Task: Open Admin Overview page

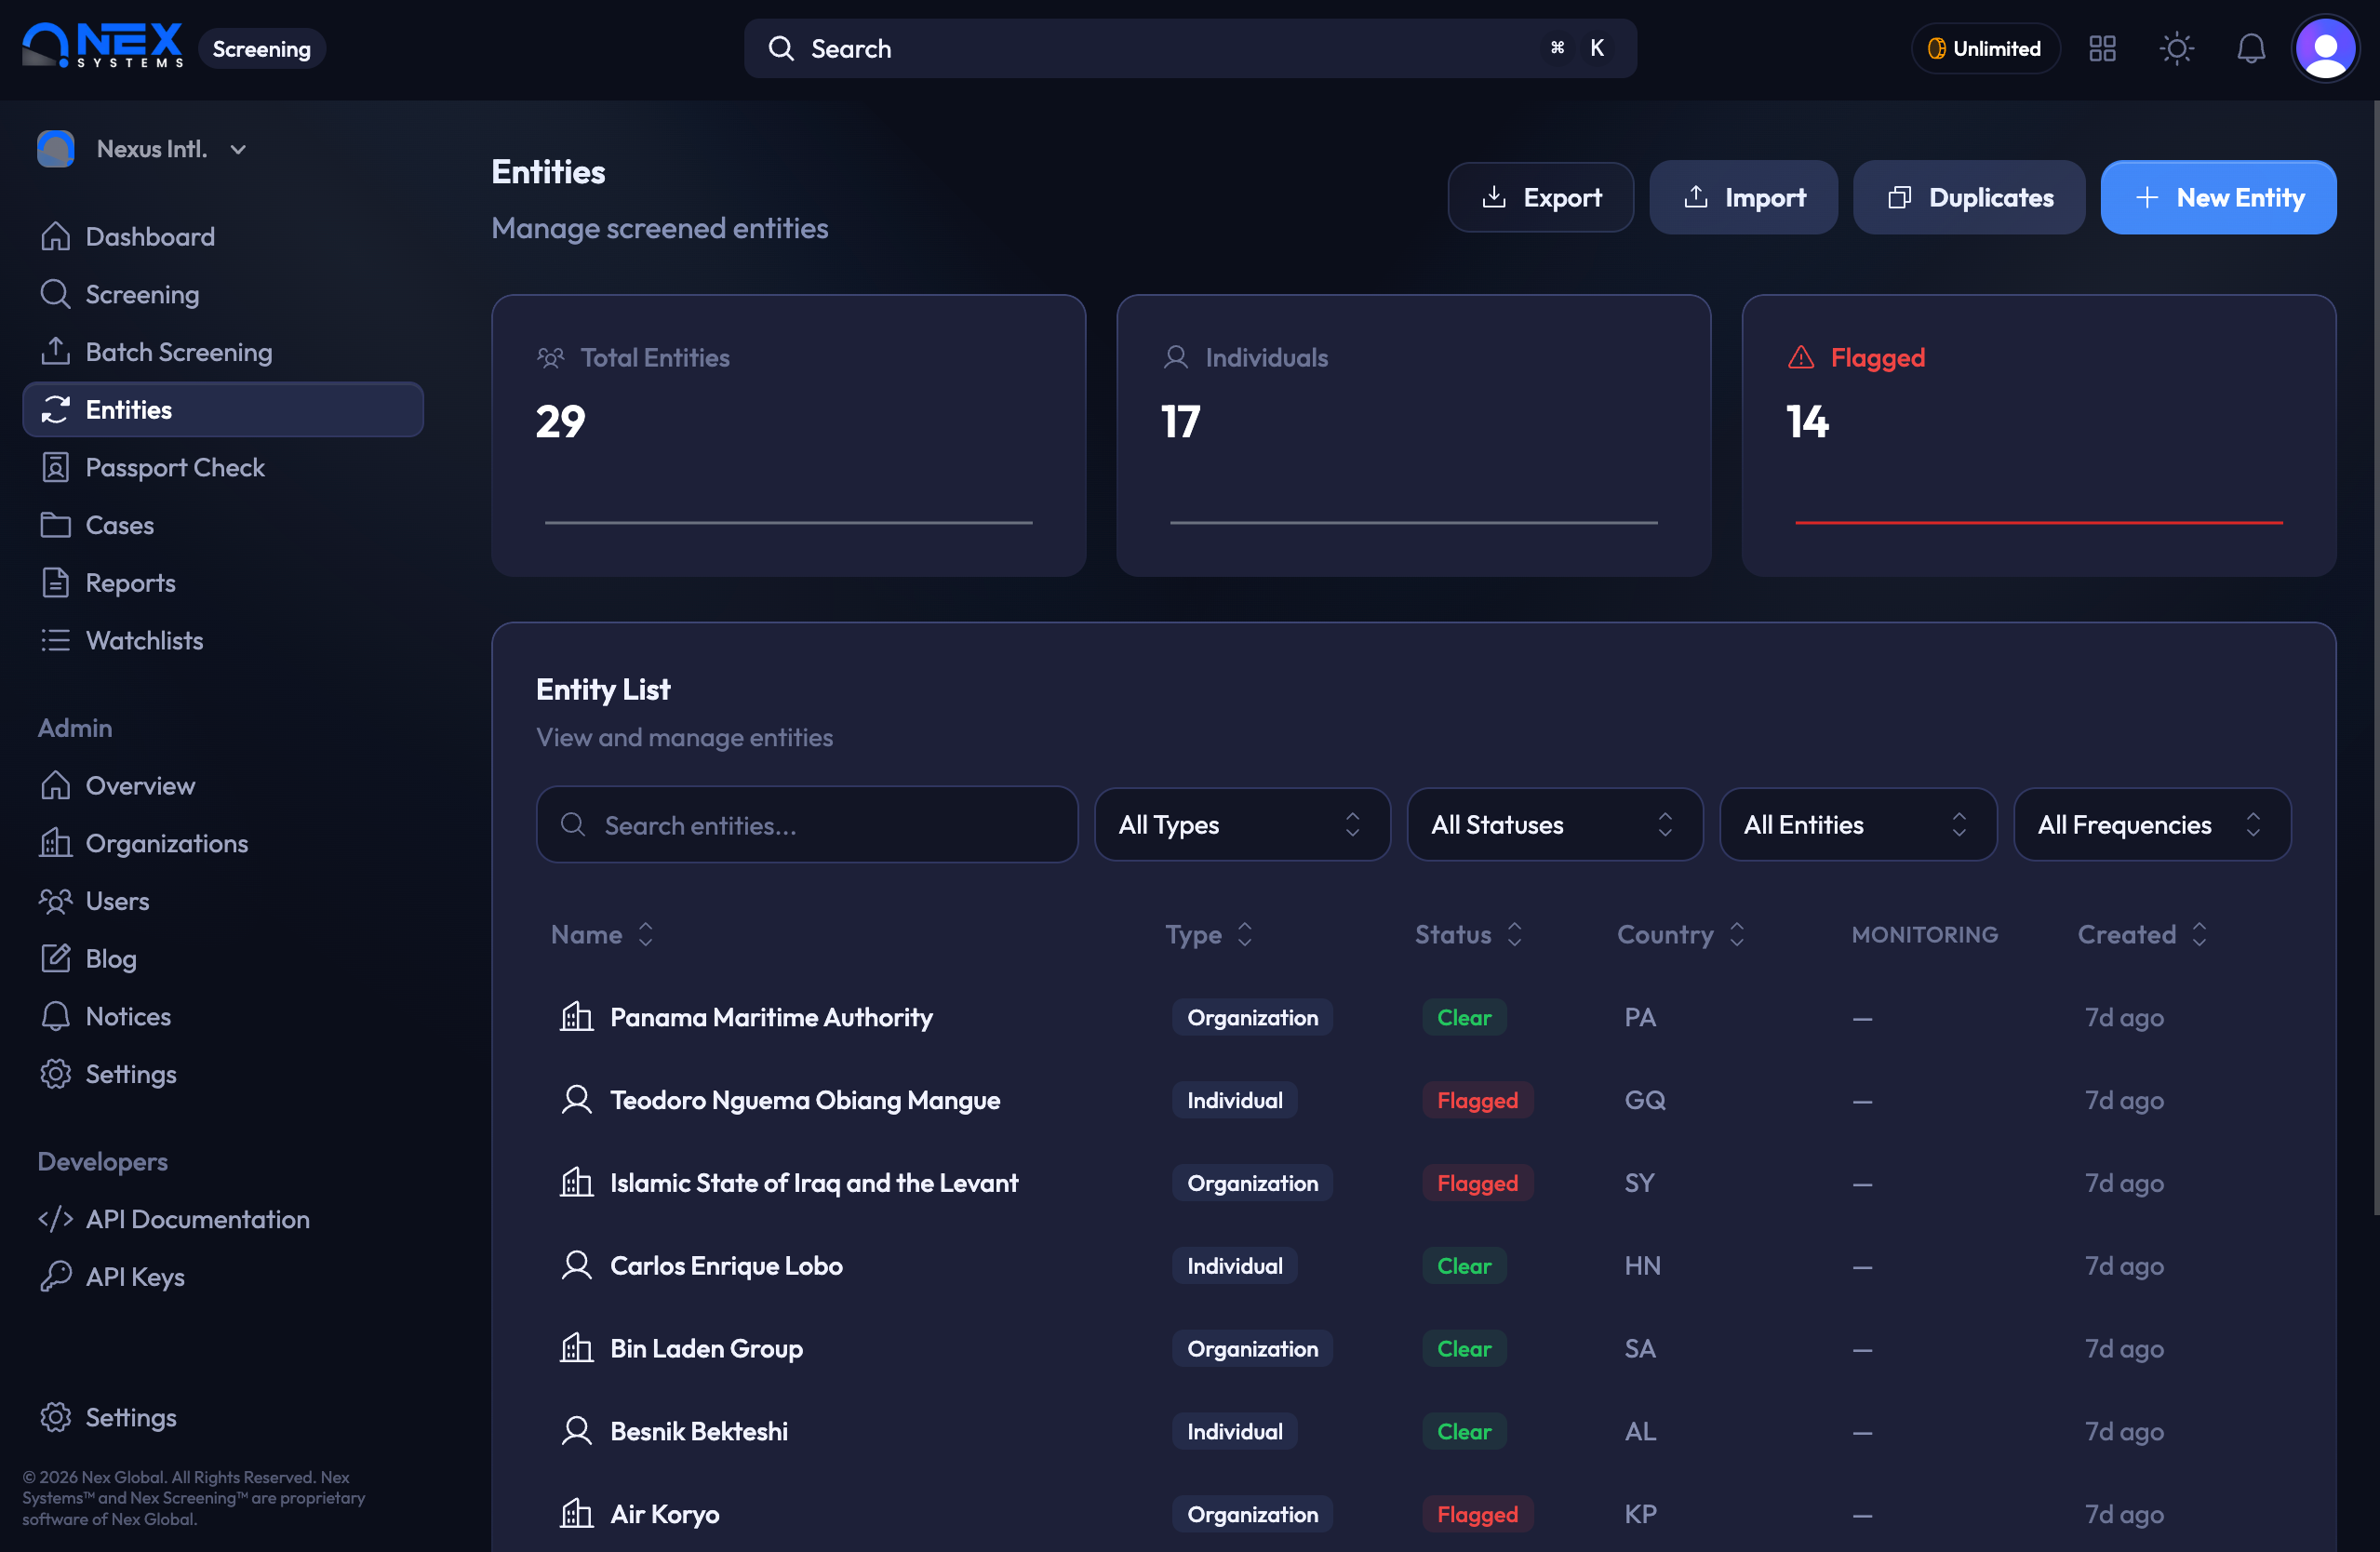Action: tap(223, 786)
